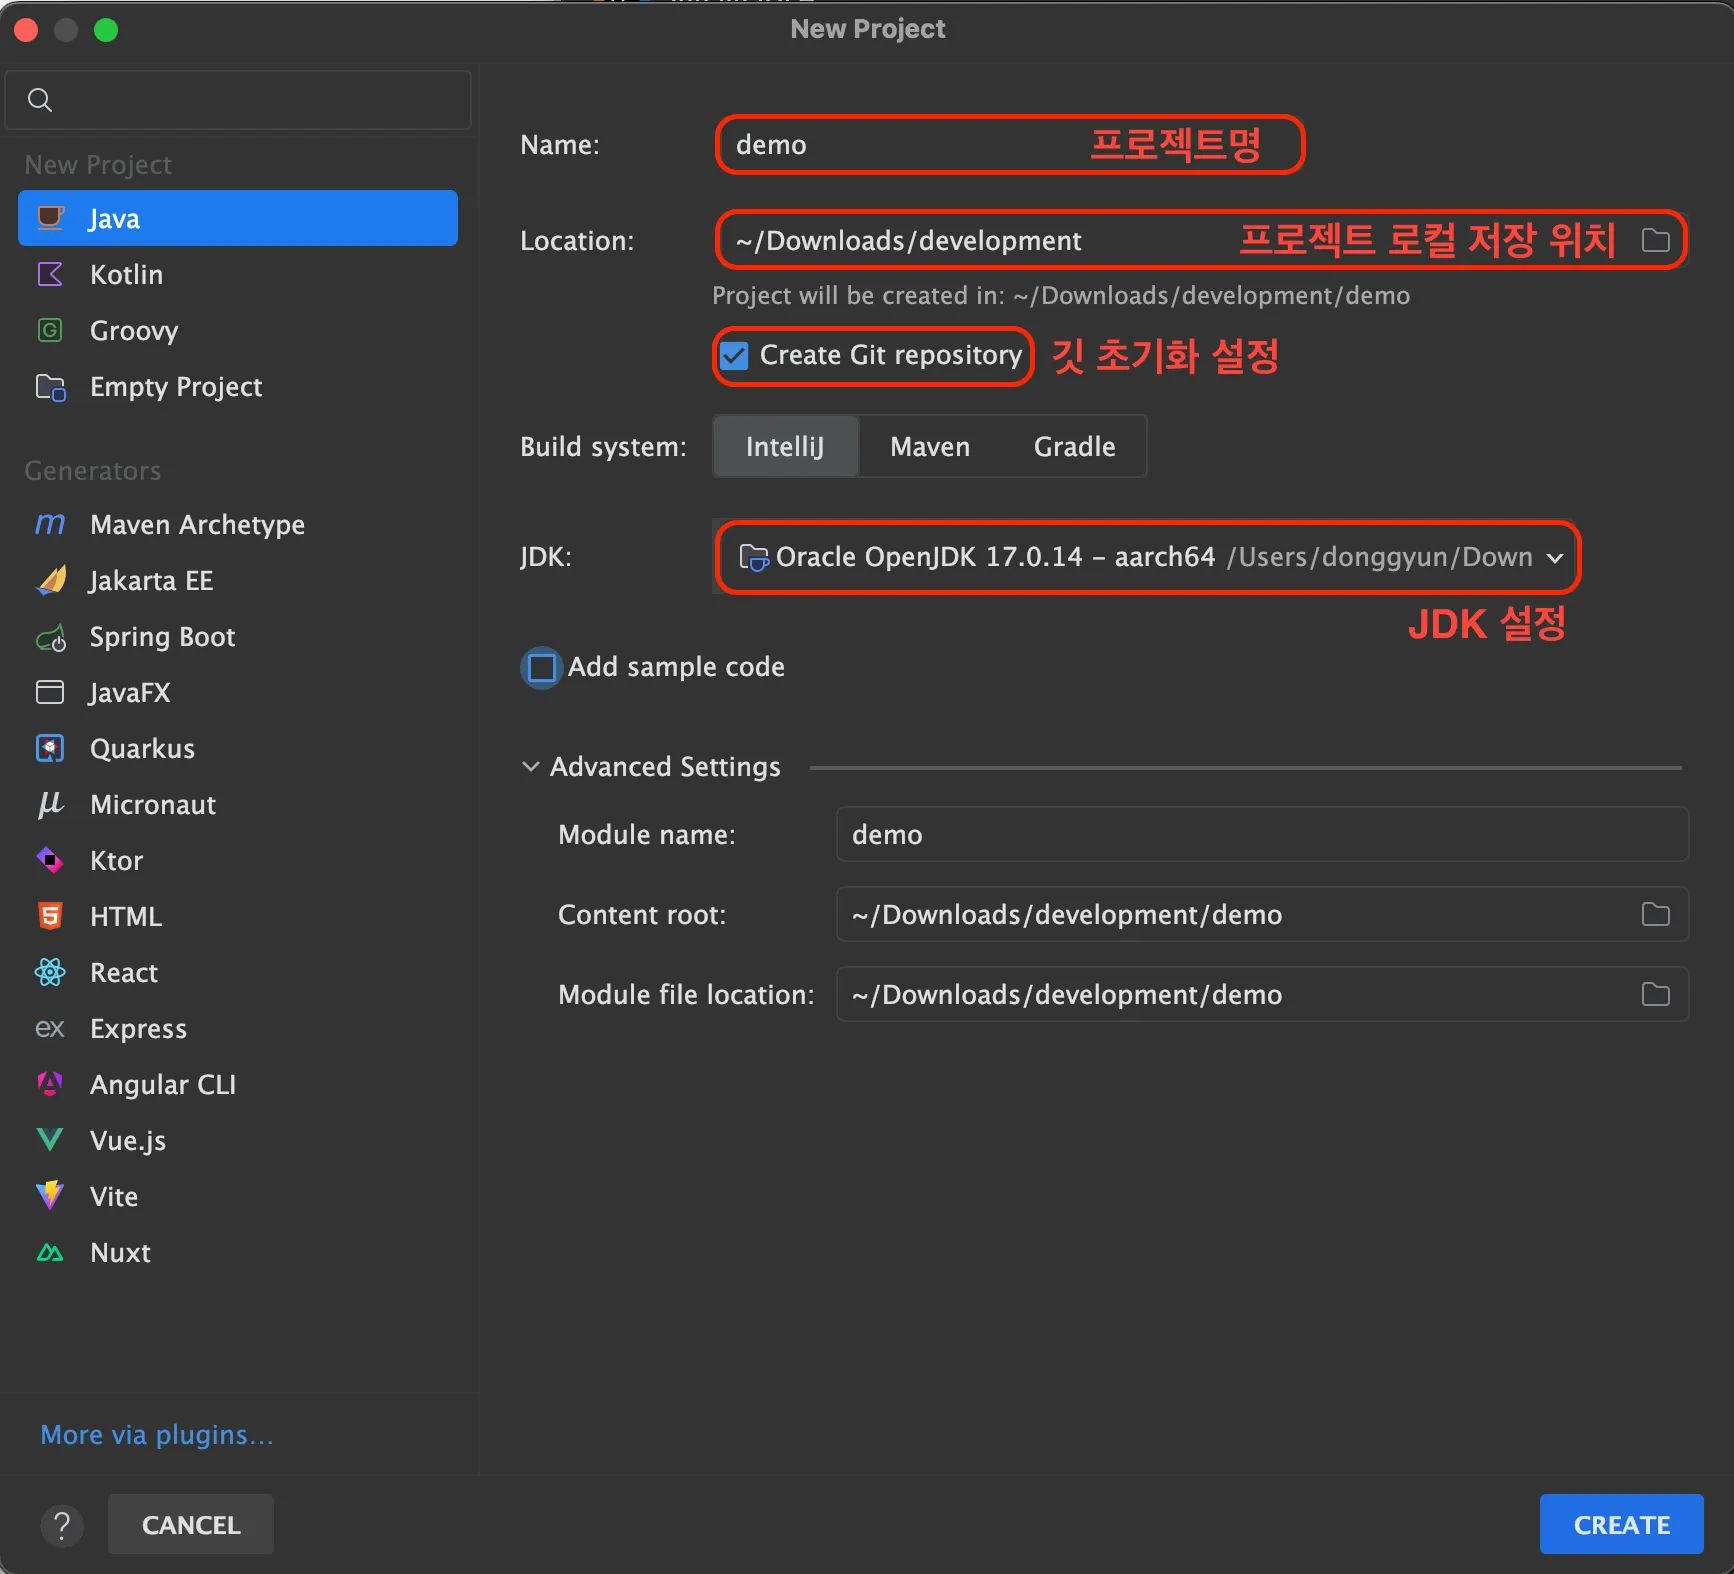This screenshot has height=1574, width=1734.
Task: Click the Maven Archetype icon
Action: point(50,524)
